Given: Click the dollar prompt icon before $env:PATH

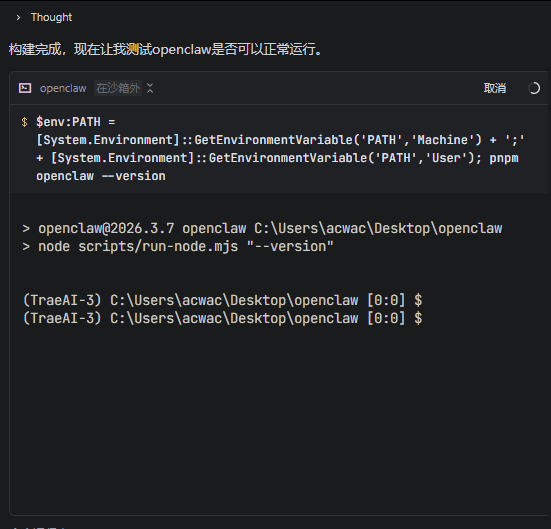Looking at the screenshot, I should 24,122.
